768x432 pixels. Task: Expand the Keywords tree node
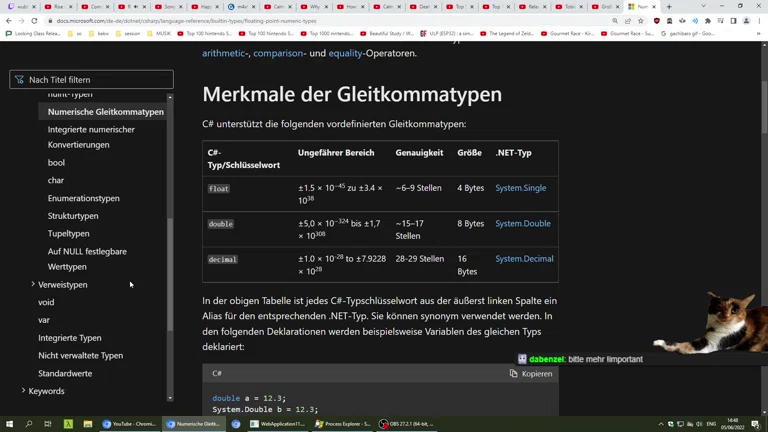[x=23, y=390]
